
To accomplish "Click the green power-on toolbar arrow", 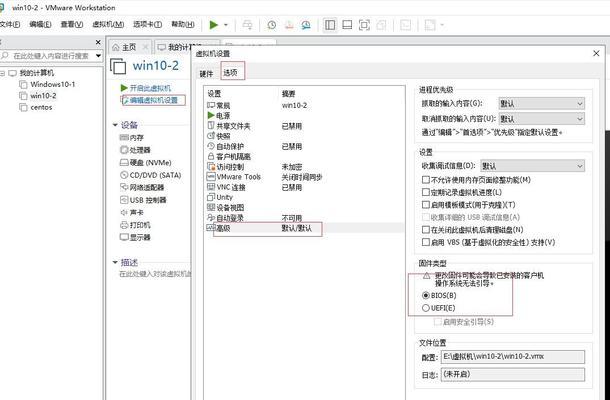I will 214,25.
